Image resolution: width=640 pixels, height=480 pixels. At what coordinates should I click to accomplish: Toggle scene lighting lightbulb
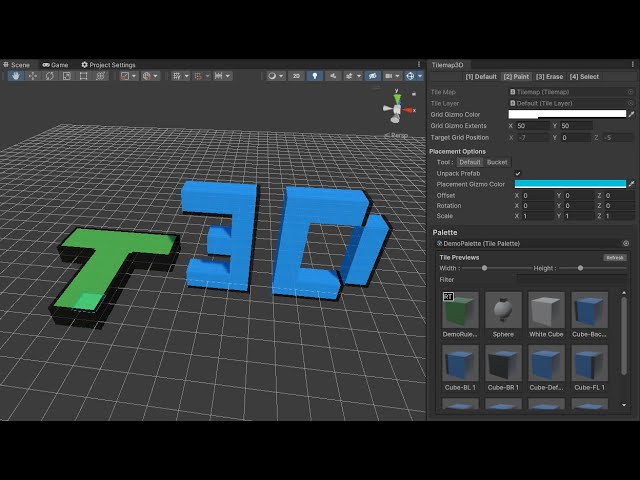pos(315,76)
